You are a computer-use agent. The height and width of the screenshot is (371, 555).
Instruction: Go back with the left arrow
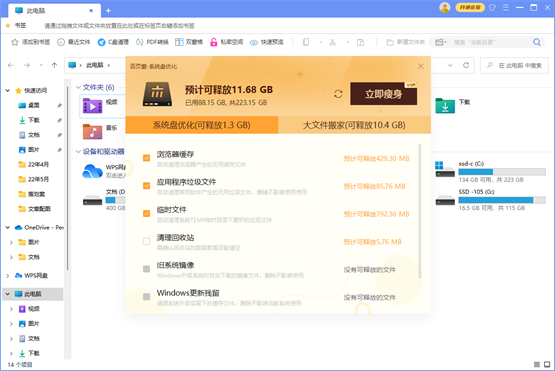pos(11,65)
